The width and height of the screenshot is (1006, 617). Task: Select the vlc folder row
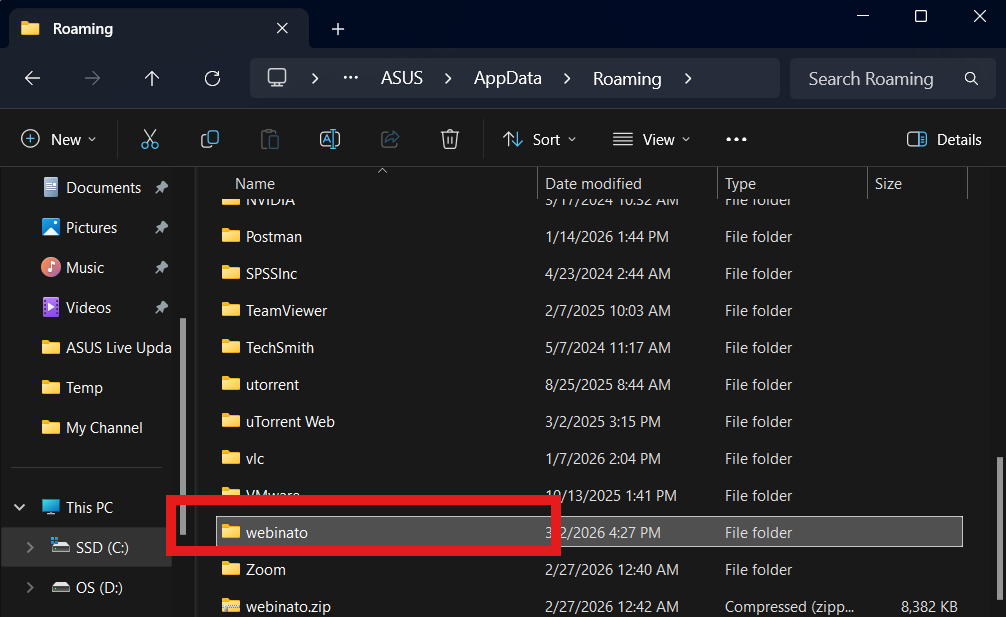pyautogui.click(x=589, y=458)
